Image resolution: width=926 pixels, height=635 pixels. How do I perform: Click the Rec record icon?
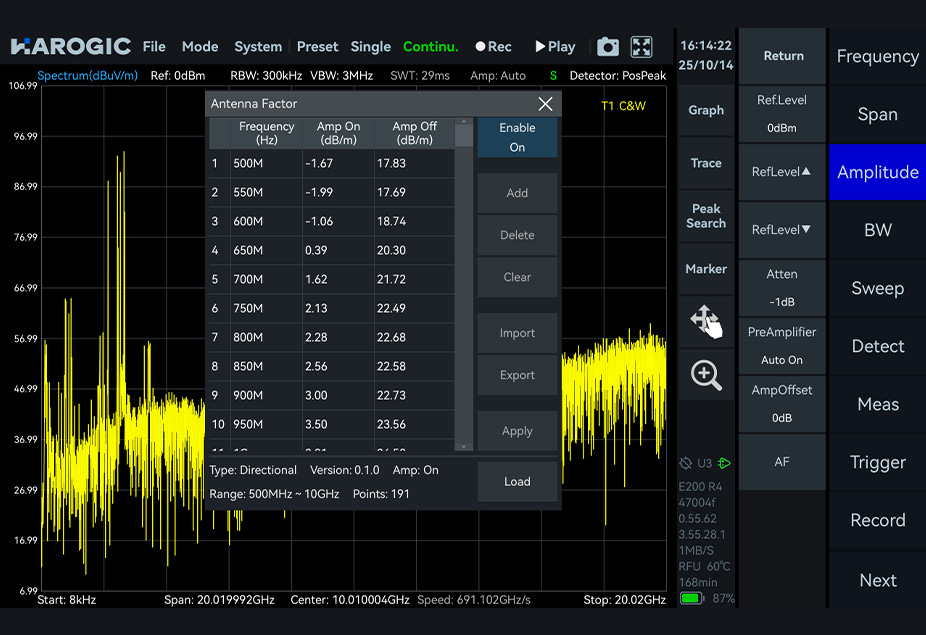[x=492, y=46]
